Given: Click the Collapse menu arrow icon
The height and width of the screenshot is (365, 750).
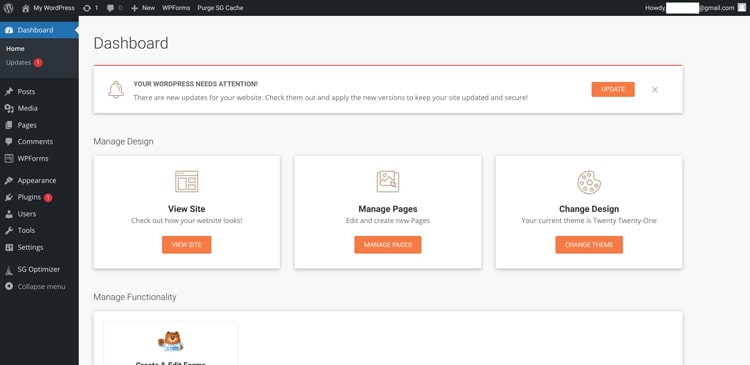Looking at the screenshot, I should tap(9, 287).
